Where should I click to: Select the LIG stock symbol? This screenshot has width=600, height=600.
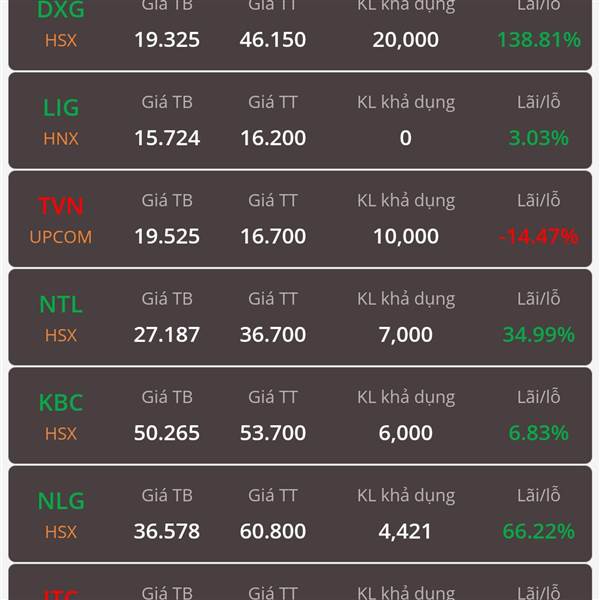click(61, 108)
